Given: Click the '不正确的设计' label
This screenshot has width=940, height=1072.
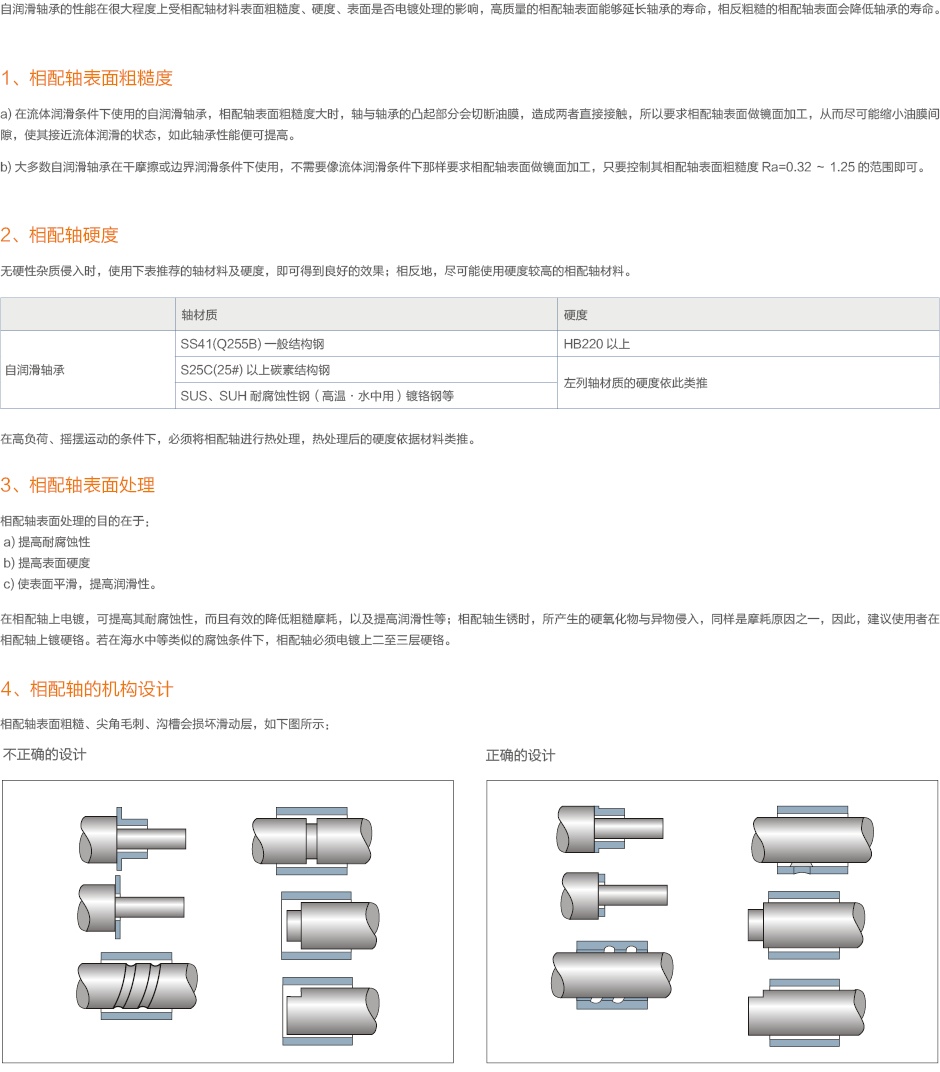Looking at the screenshot, I should pyautogui.click(x=45, y=754).
